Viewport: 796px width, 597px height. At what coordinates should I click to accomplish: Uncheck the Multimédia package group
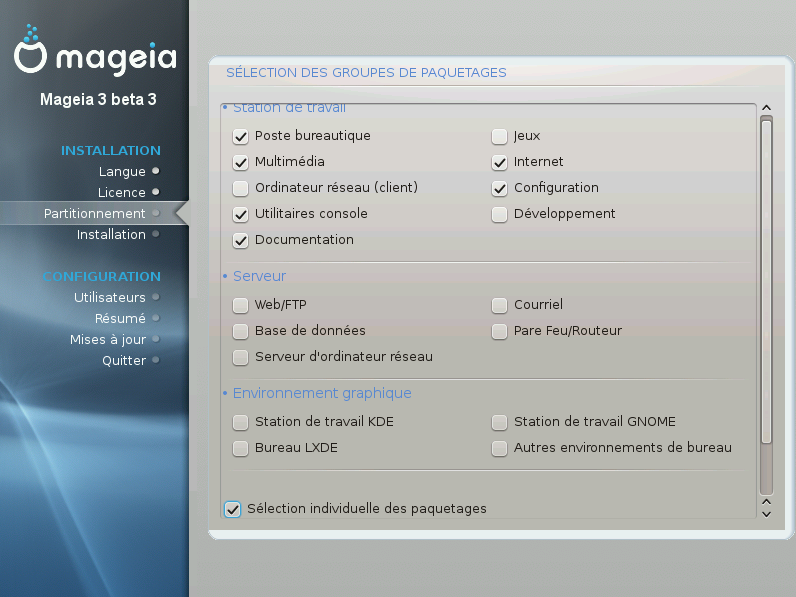[x=240, y=162]
